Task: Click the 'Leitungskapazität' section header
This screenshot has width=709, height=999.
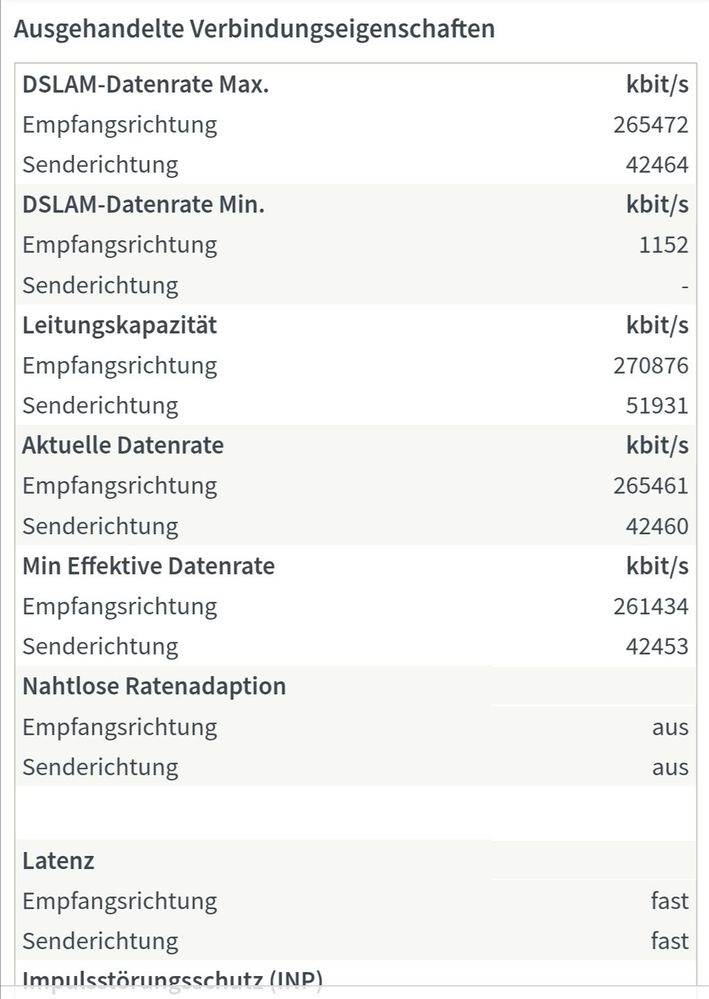Action: tap(119, 325)
